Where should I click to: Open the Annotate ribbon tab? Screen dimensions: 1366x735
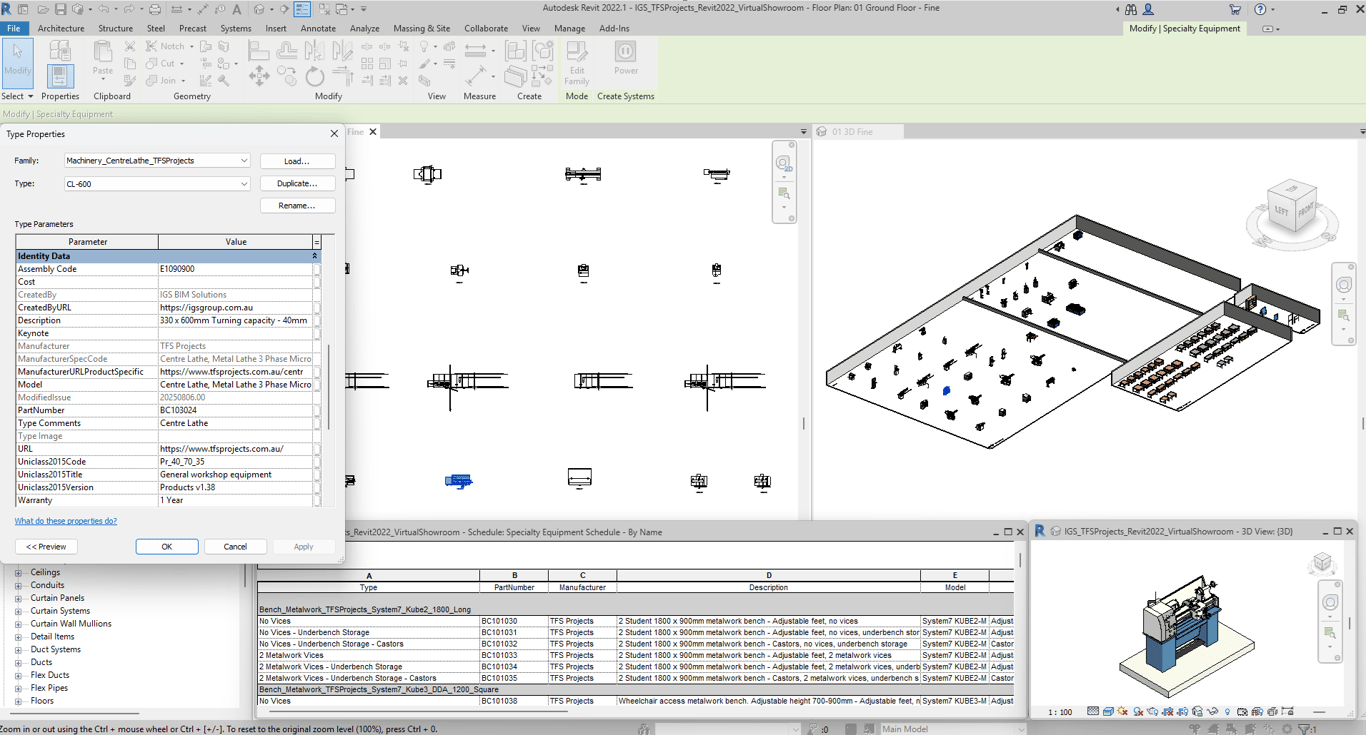tap(318, 28)
